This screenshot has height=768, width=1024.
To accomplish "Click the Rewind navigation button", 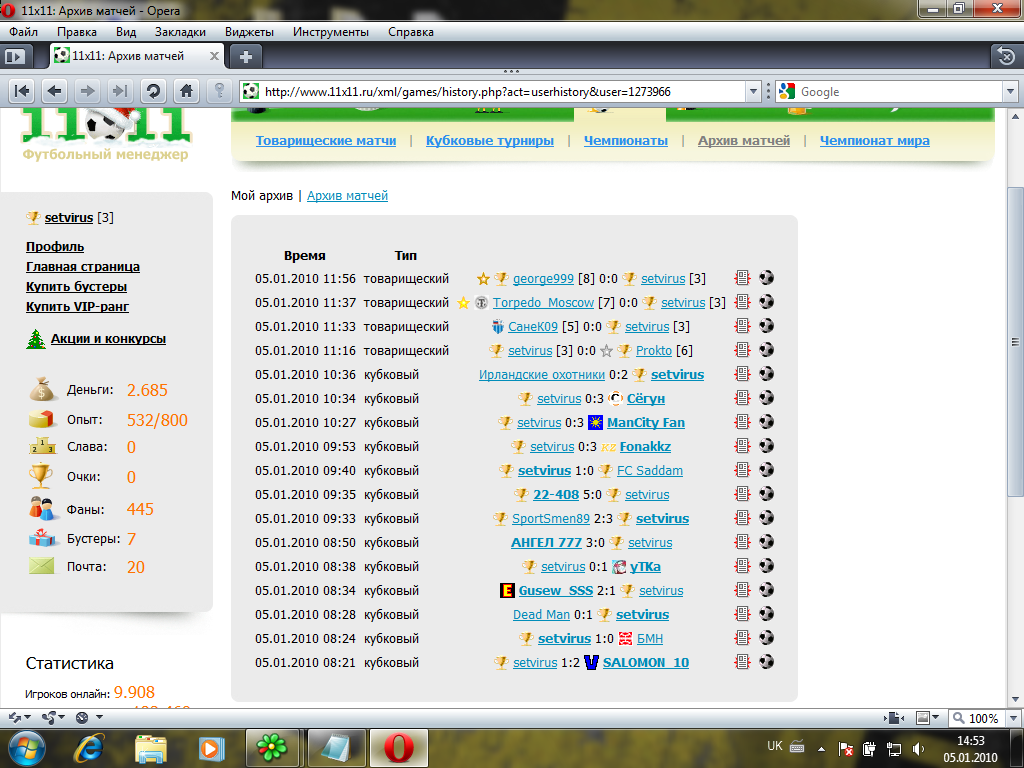I will point(22,91).
